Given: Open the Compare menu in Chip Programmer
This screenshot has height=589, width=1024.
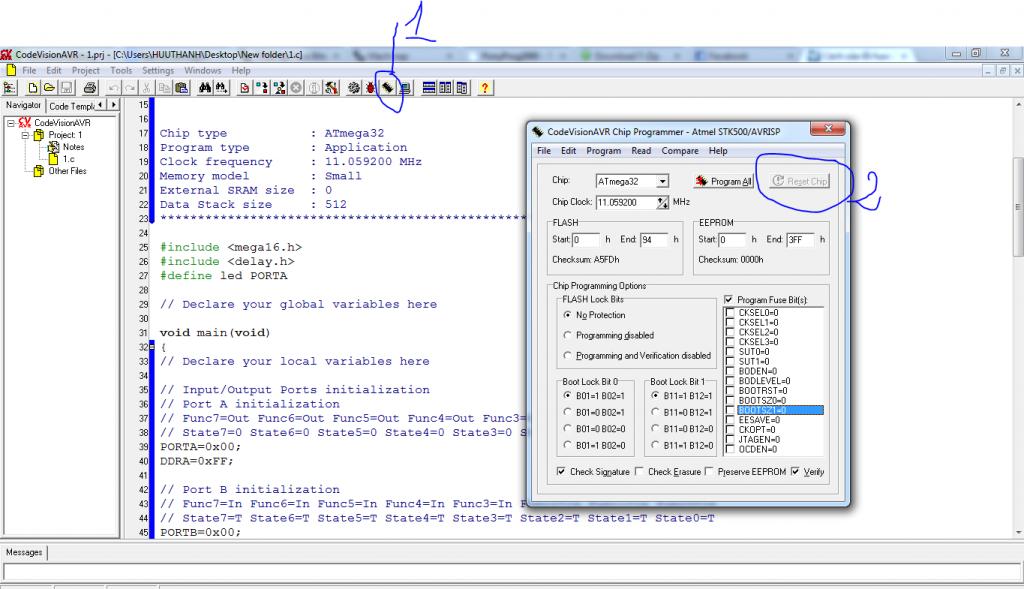Looking at the screenshot, I should pos(680,151).
